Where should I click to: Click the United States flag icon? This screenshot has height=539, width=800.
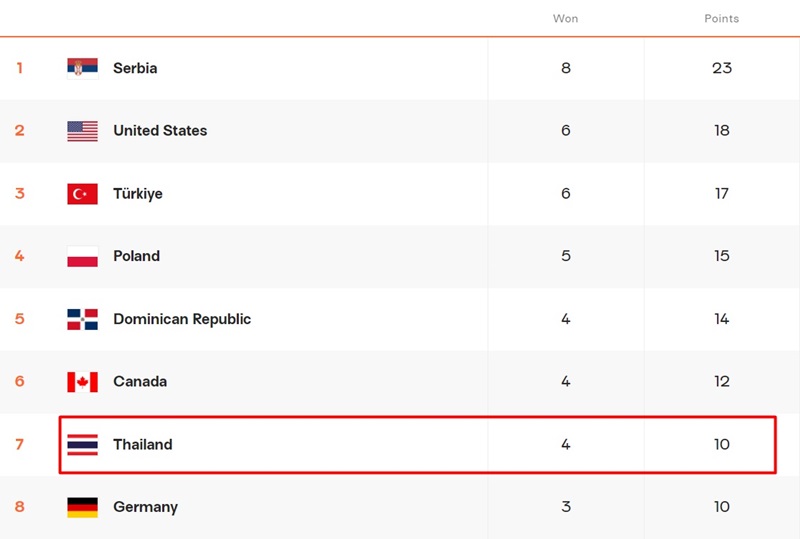pos(82,131)
